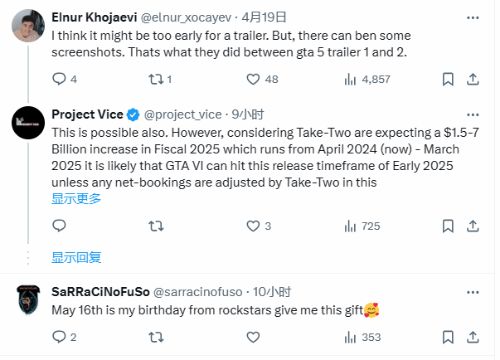This screenshot has width=500, height=360.
Task: Share Elnur Khojaevi's tweet
Action: 473,79
